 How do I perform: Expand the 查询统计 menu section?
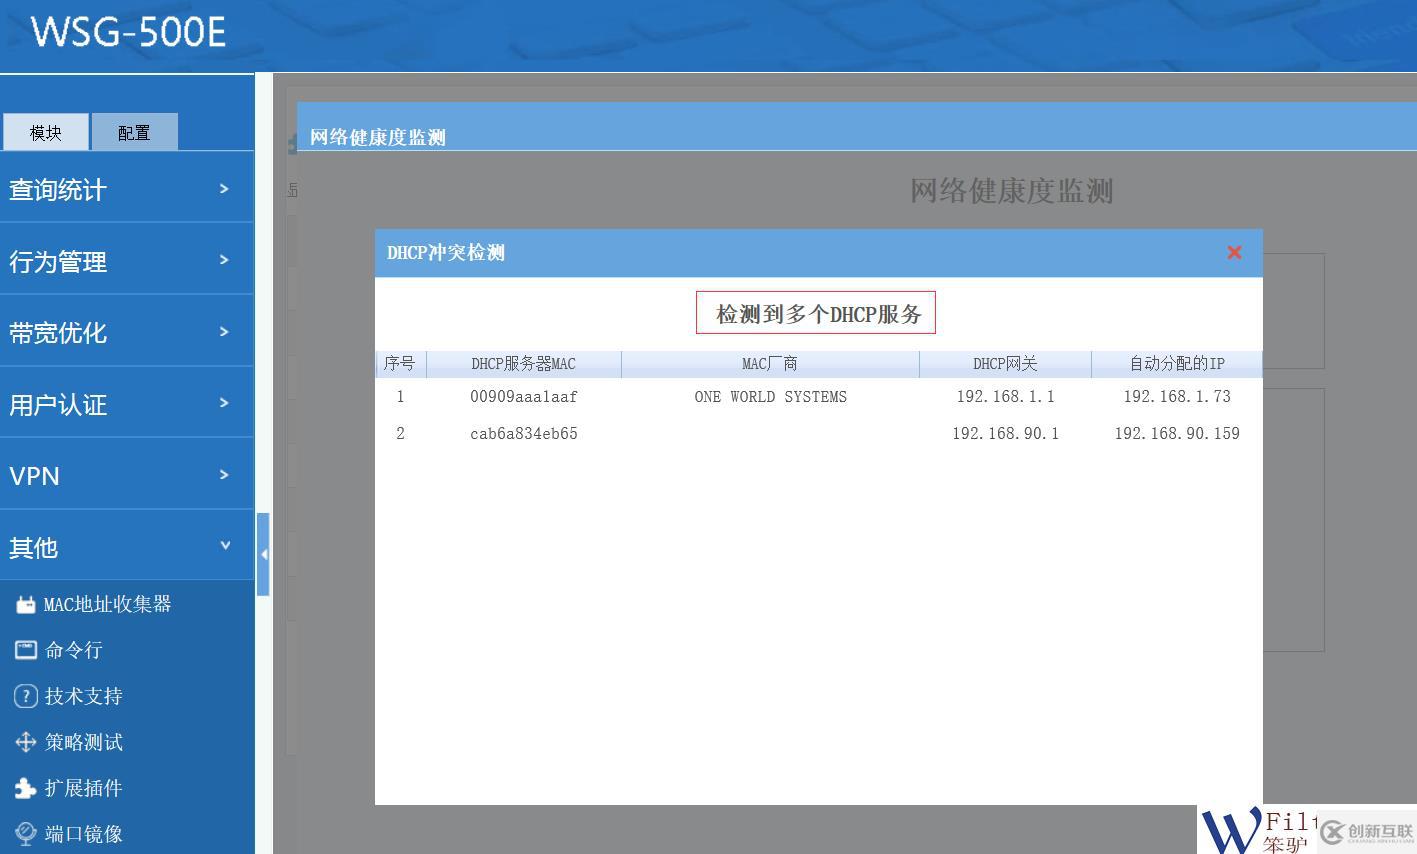tap(127, 187)
